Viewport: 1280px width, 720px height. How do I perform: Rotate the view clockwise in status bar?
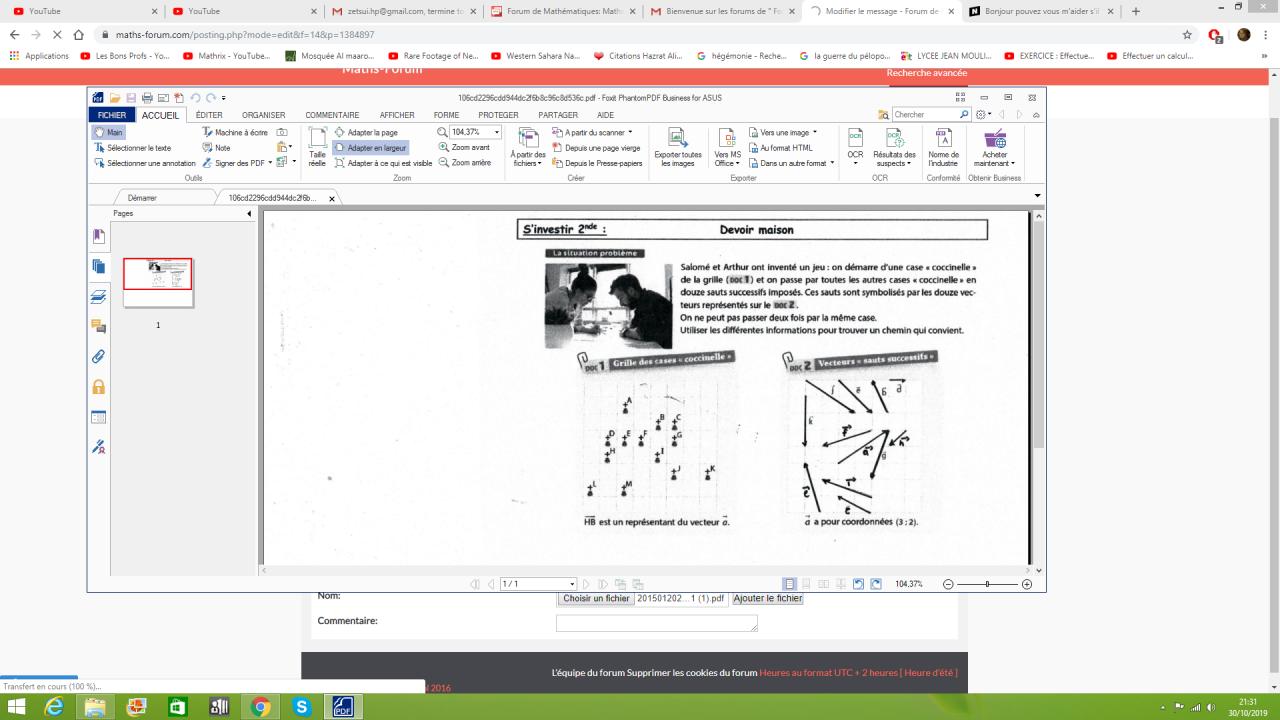click(x=876, y=584)
